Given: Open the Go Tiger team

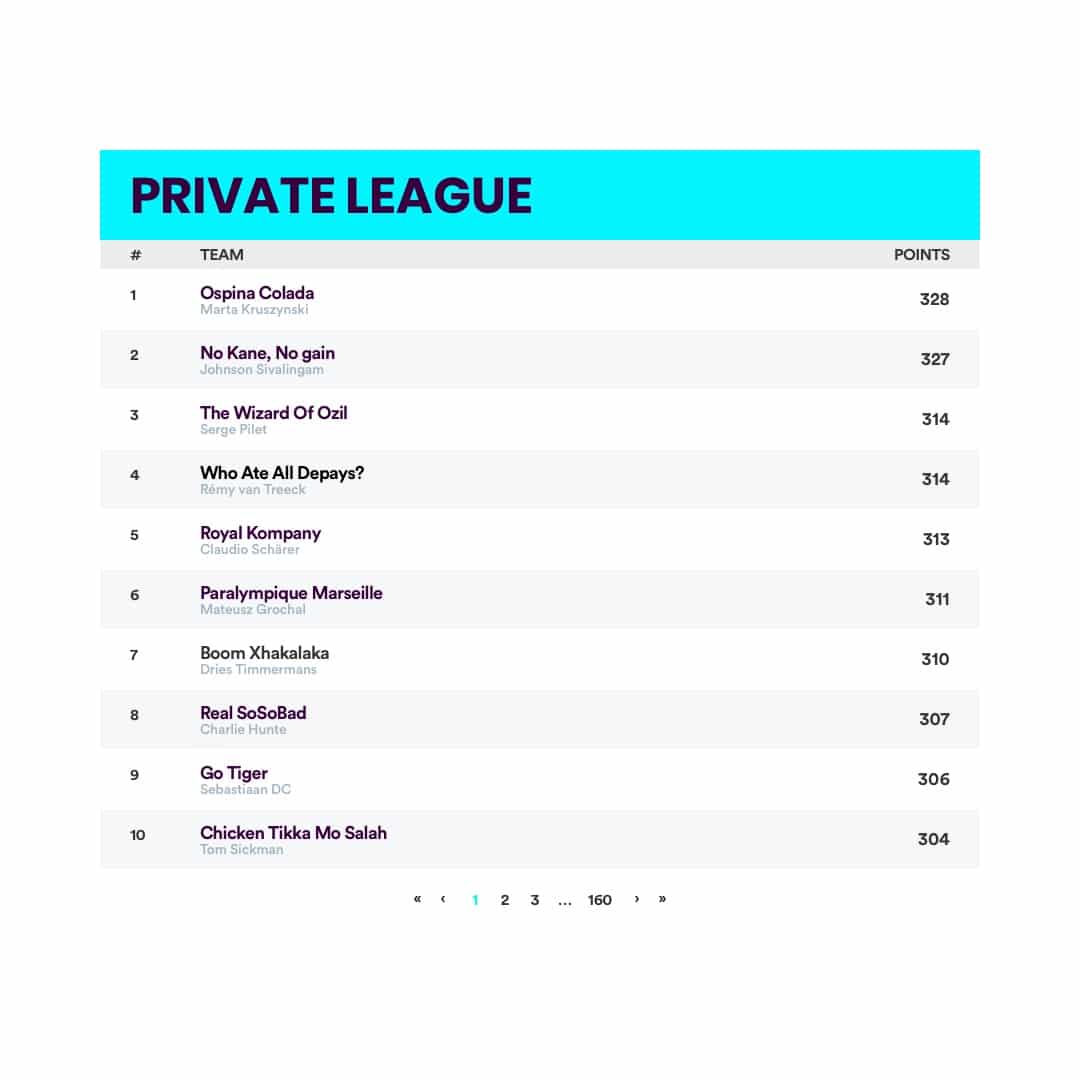Looking at the screenshot, I should click(x=234, y=773).
